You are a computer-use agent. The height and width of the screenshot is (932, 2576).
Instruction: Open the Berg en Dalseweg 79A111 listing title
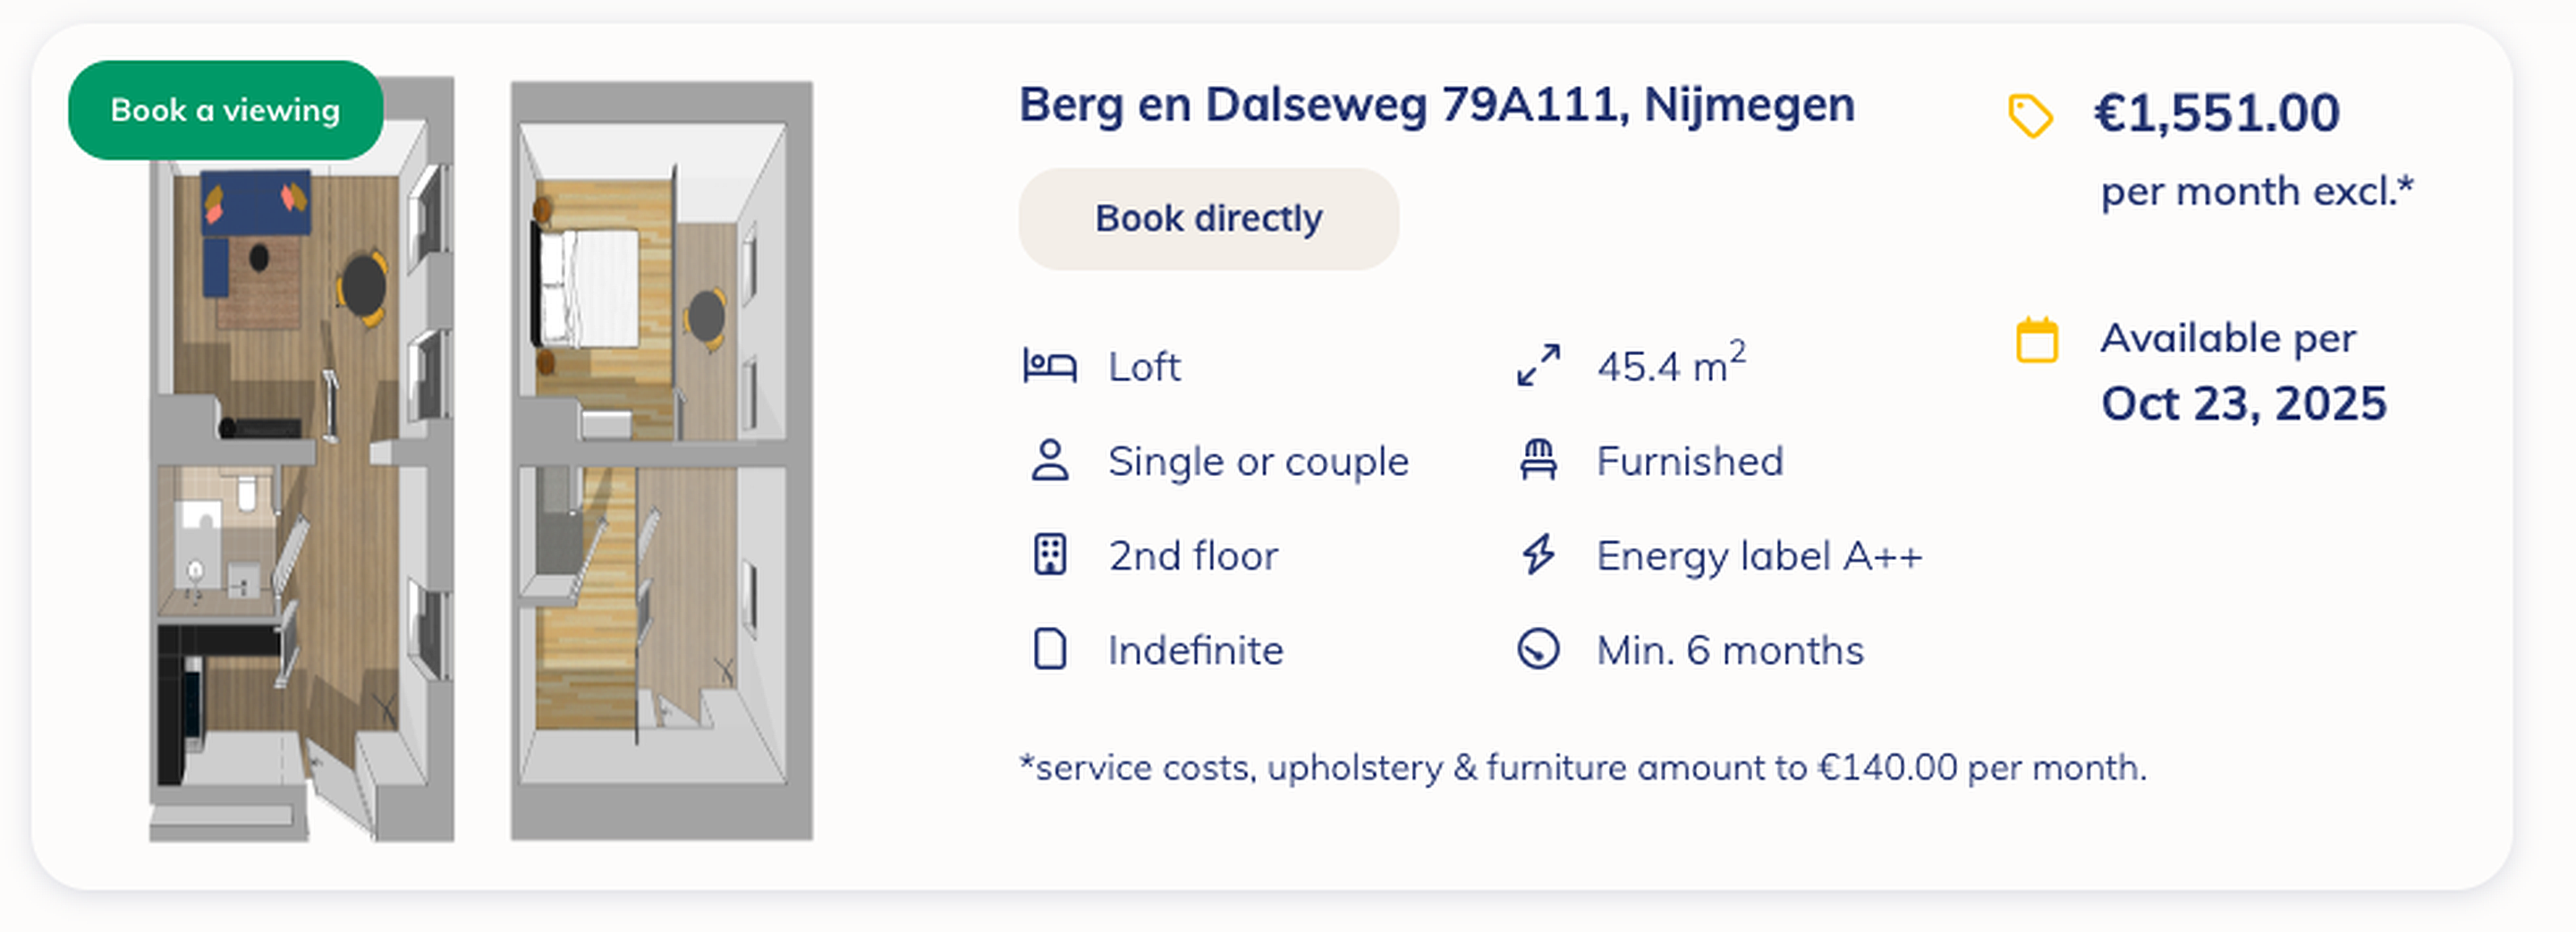pyautogui.click(x=1436, y=105)
